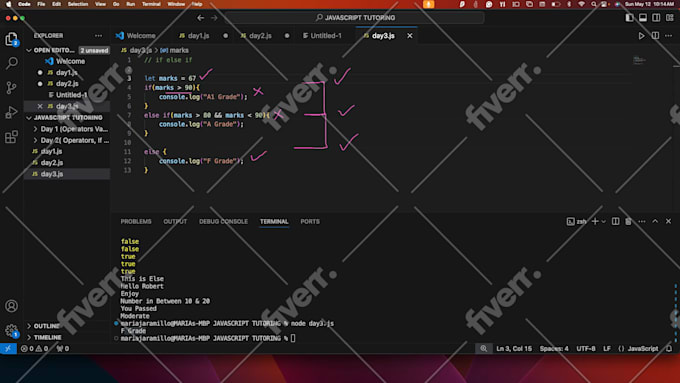Go back in navigation history
Viewport: 680px width, 383px height.
pos(200,18)
